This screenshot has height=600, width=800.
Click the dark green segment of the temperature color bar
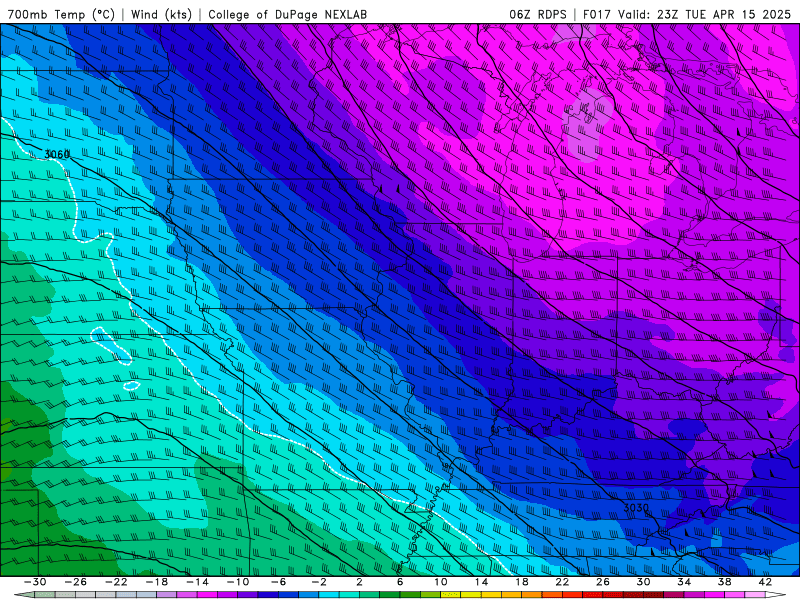[x=390, y=595]
